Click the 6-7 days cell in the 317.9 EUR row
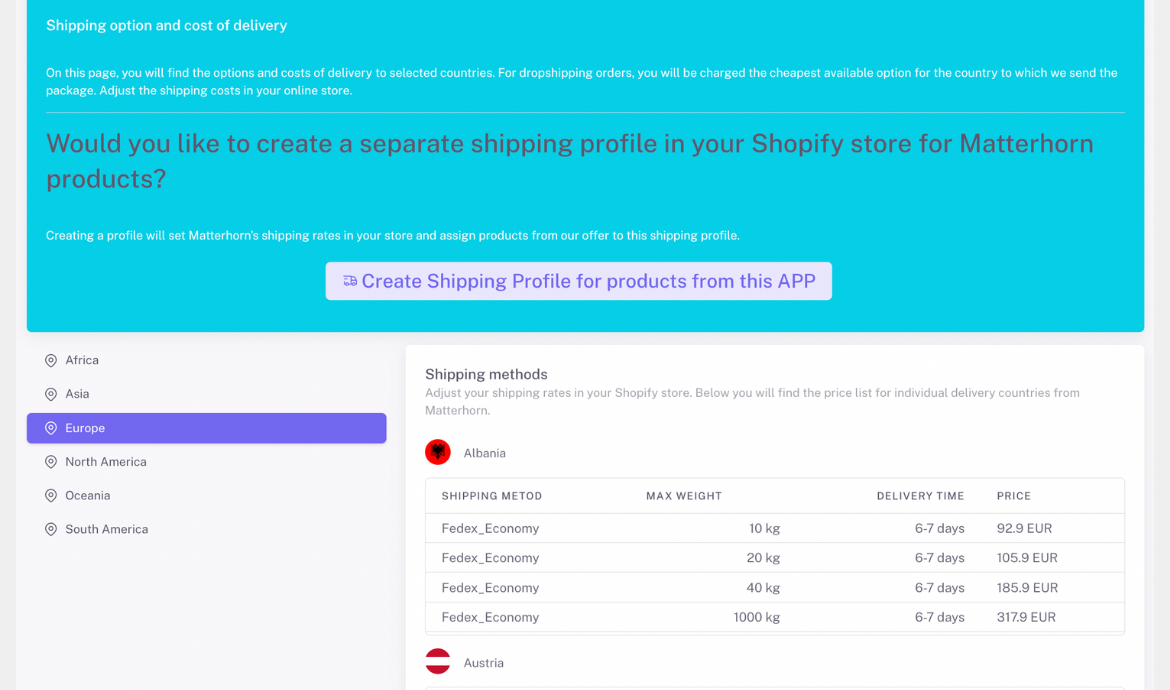1170x690 pixels. 939,617
